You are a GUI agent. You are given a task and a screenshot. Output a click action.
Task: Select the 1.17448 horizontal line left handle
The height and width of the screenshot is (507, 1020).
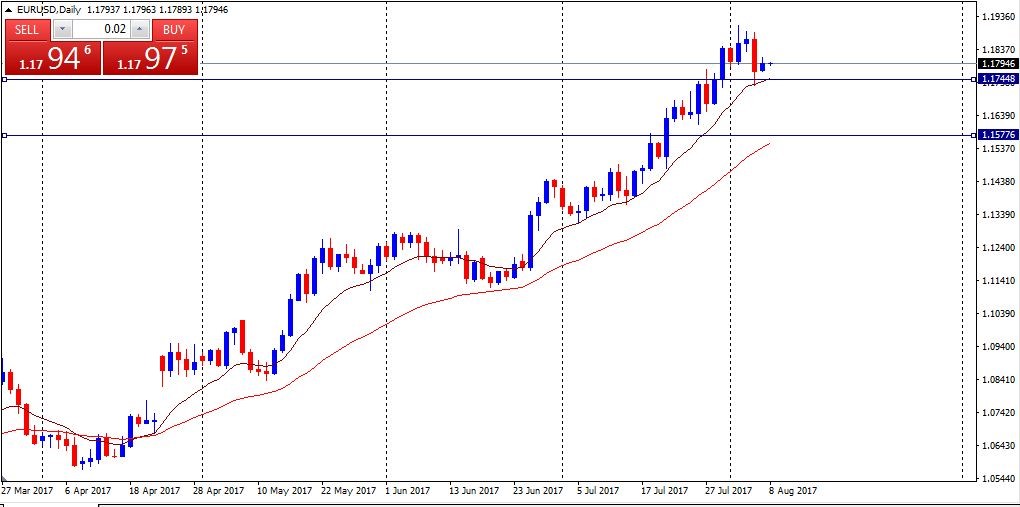coord(5,79)
